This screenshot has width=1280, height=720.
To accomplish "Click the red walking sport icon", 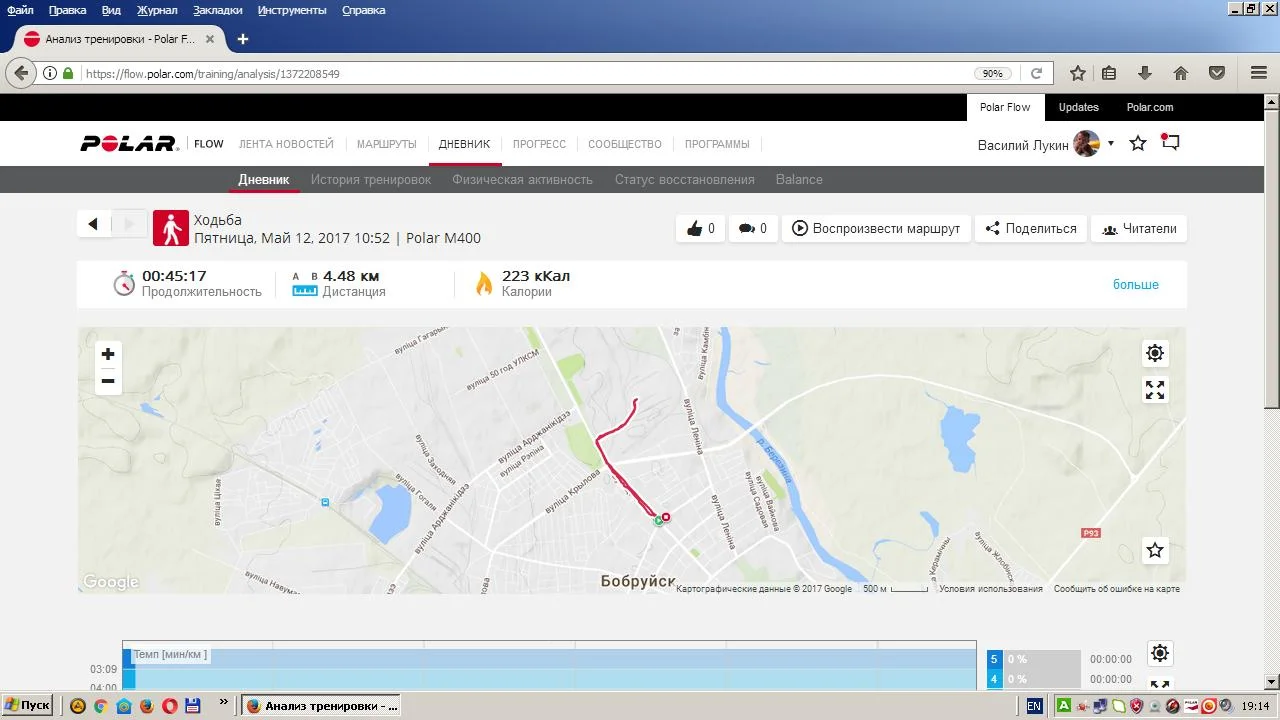I will [x=171, y=228].
